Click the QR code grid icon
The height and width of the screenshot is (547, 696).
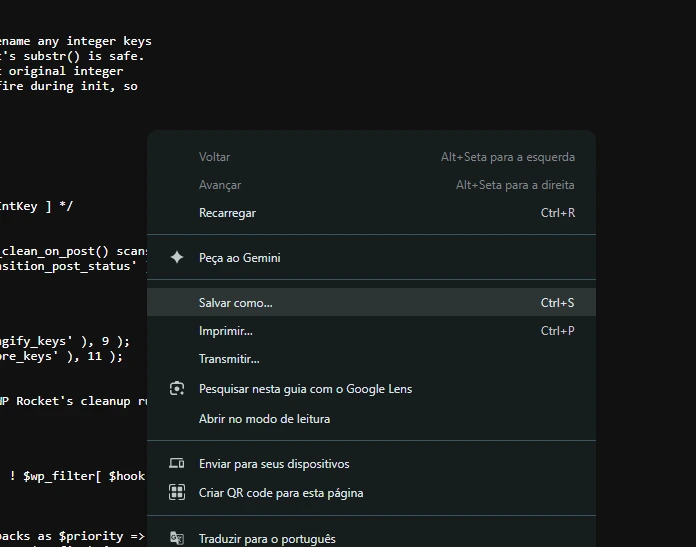tap(177, 492)
